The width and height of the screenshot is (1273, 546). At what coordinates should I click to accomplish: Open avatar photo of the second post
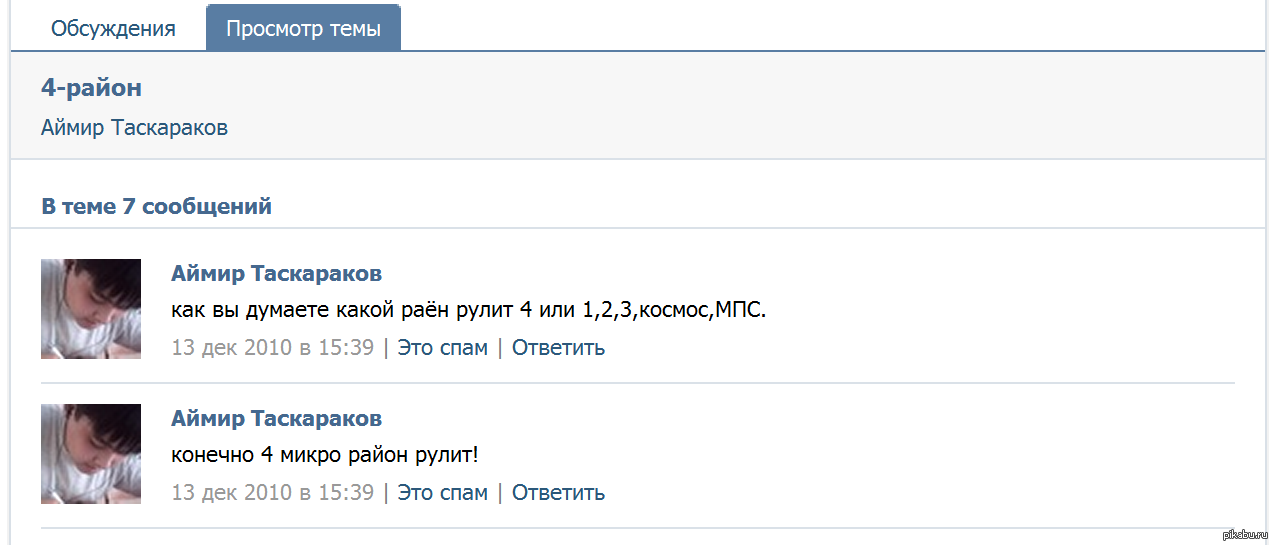pos(91,454)
